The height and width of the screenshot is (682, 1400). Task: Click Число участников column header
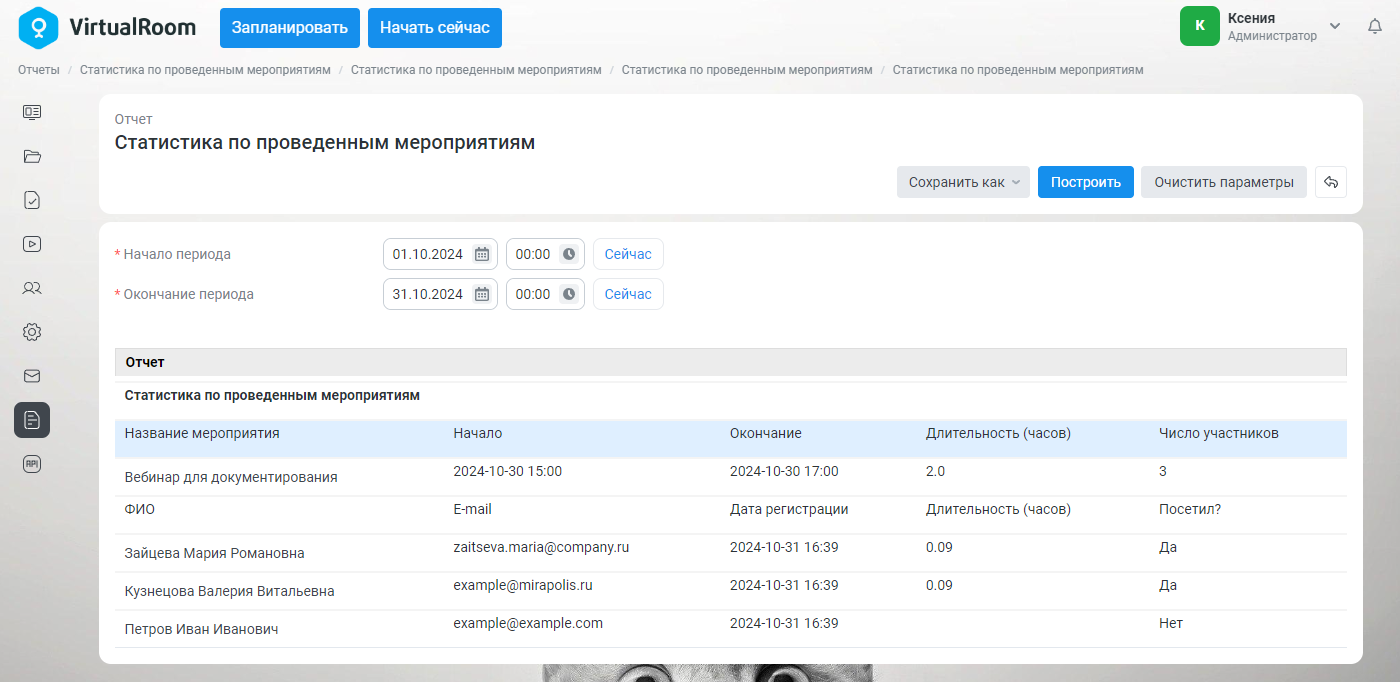point(1219,433)
